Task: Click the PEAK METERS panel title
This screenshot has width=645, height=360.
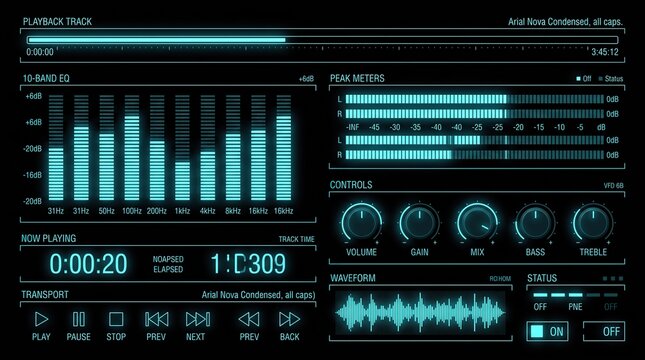Action: (x=357, y=78)
